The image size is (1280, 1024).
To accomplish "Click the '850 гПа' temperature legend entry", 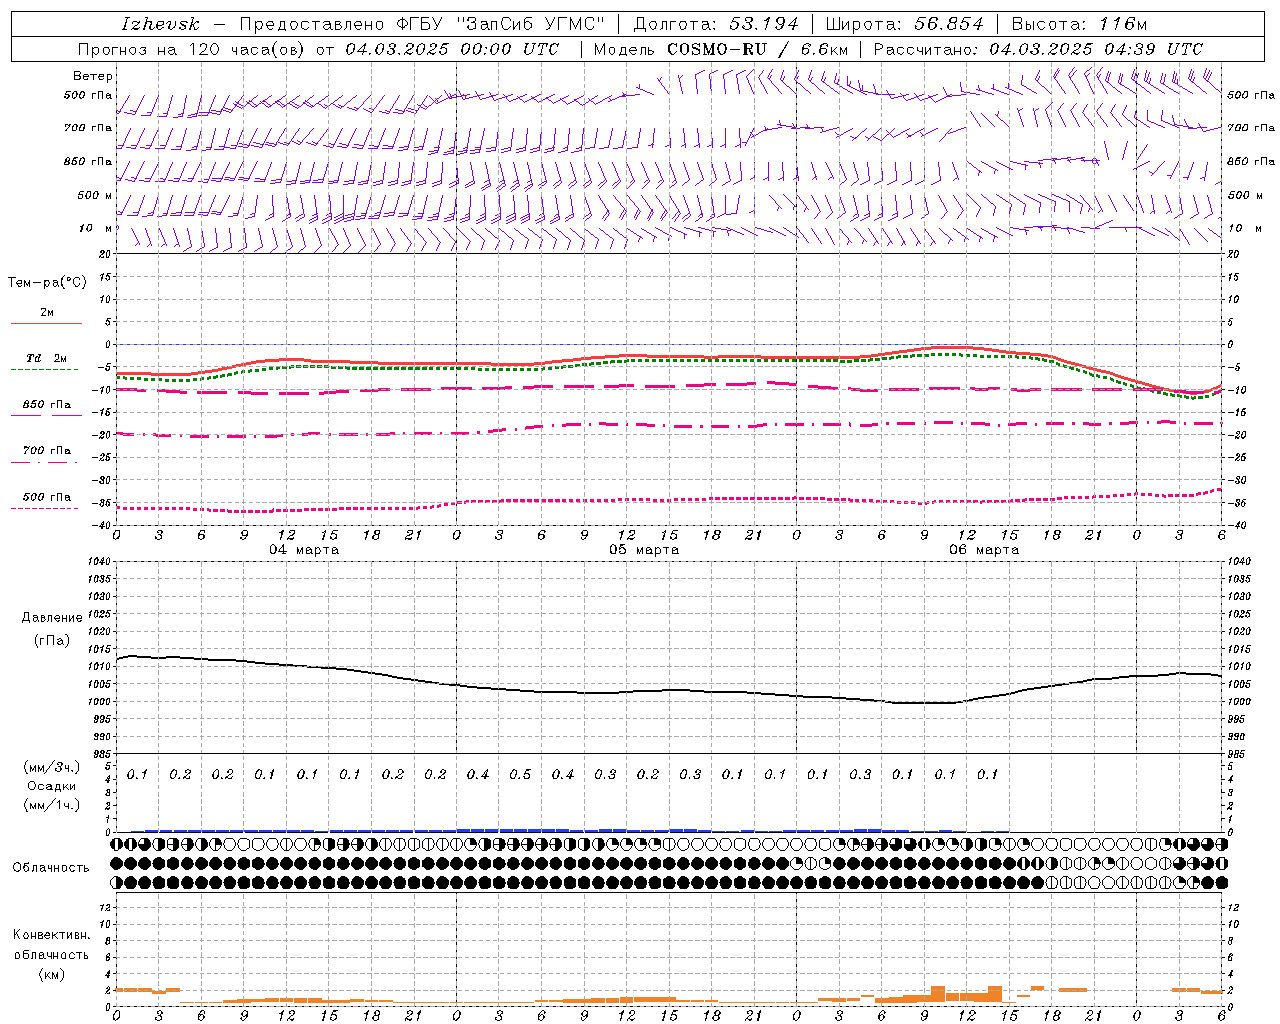I will (46, 405).
